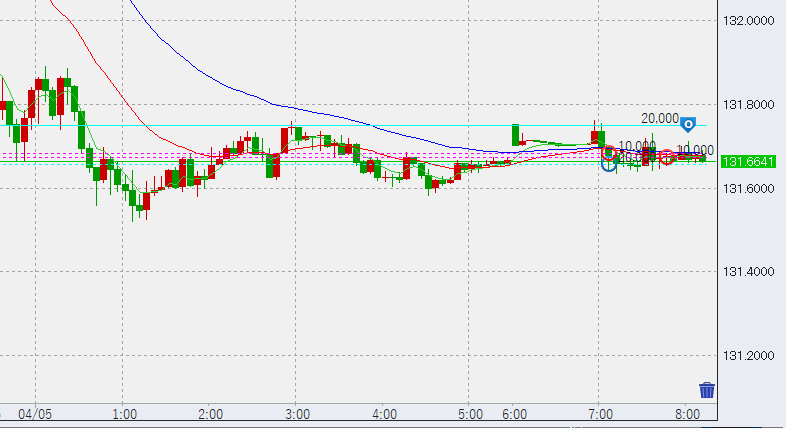
Task: Click the rightmost 10,000 position label
Action: point(694,150)
